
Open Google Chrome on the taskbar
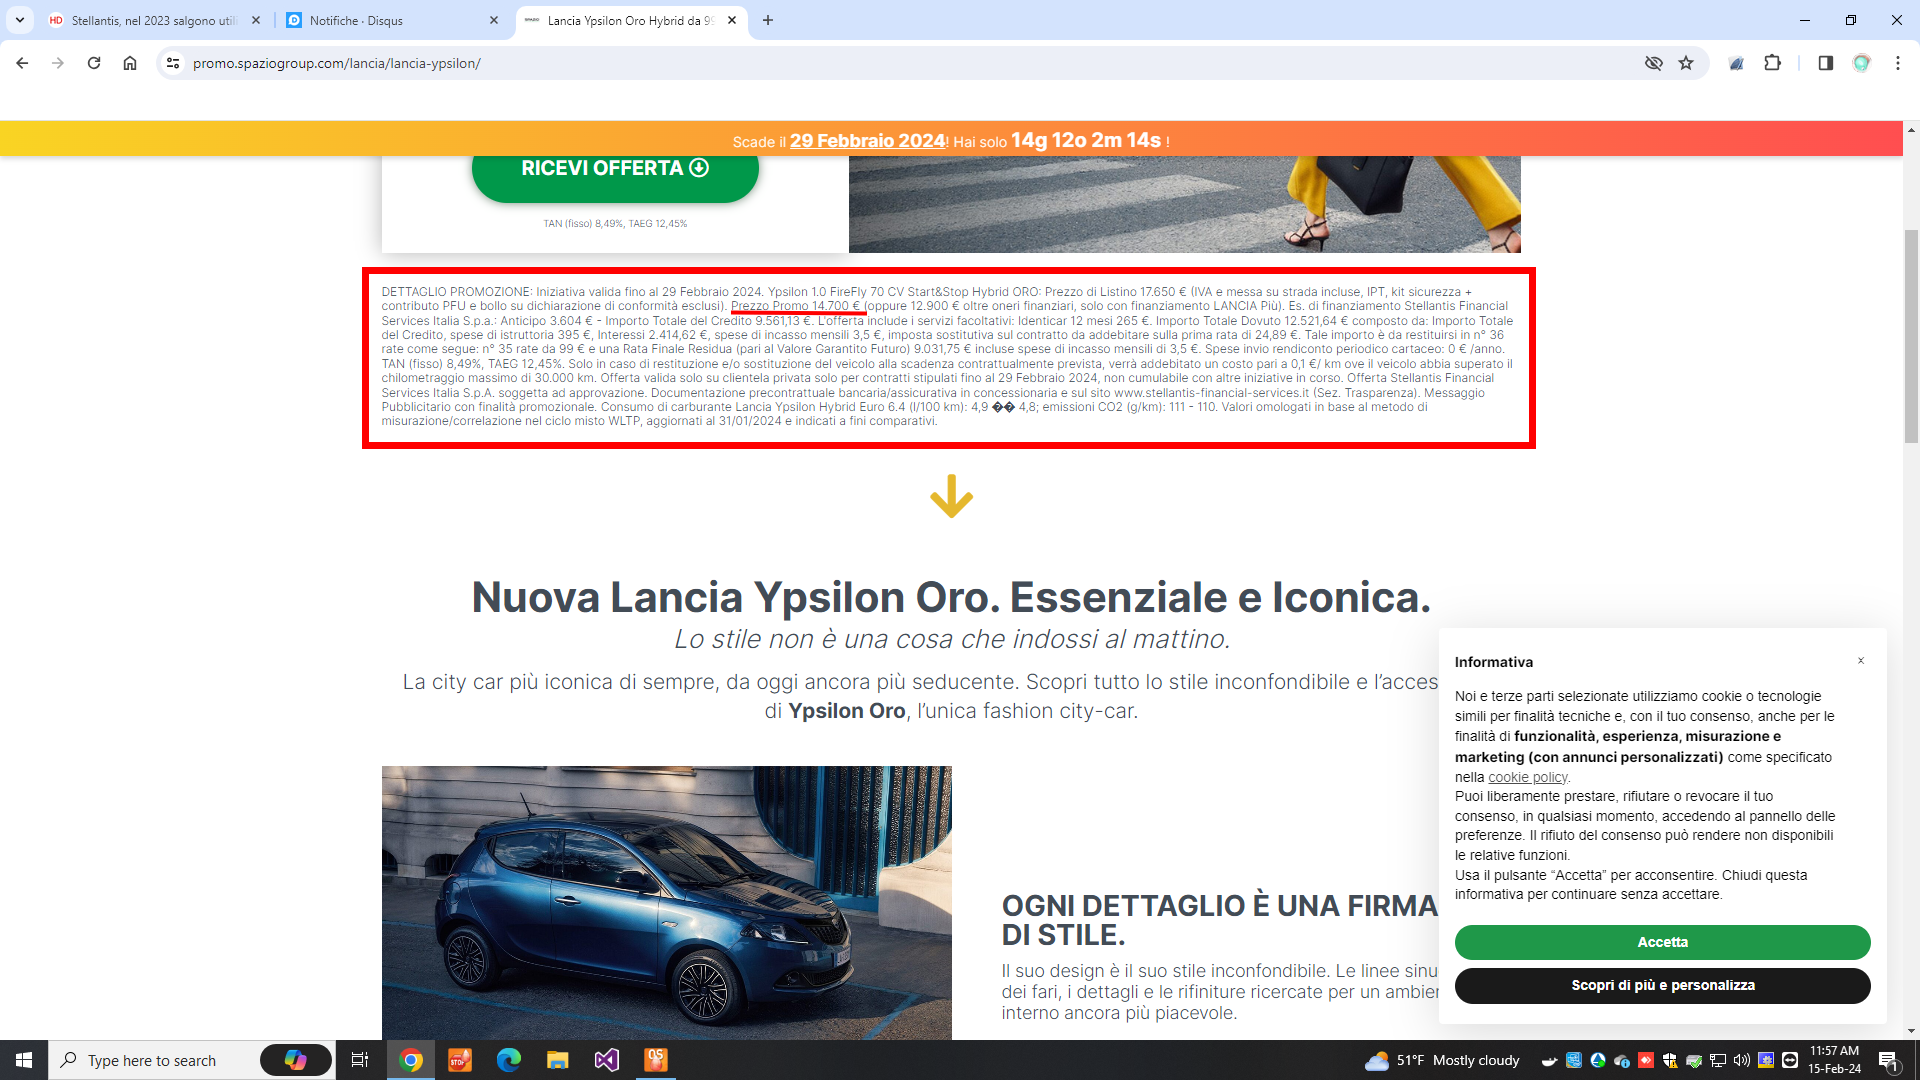coord(411,1060)
